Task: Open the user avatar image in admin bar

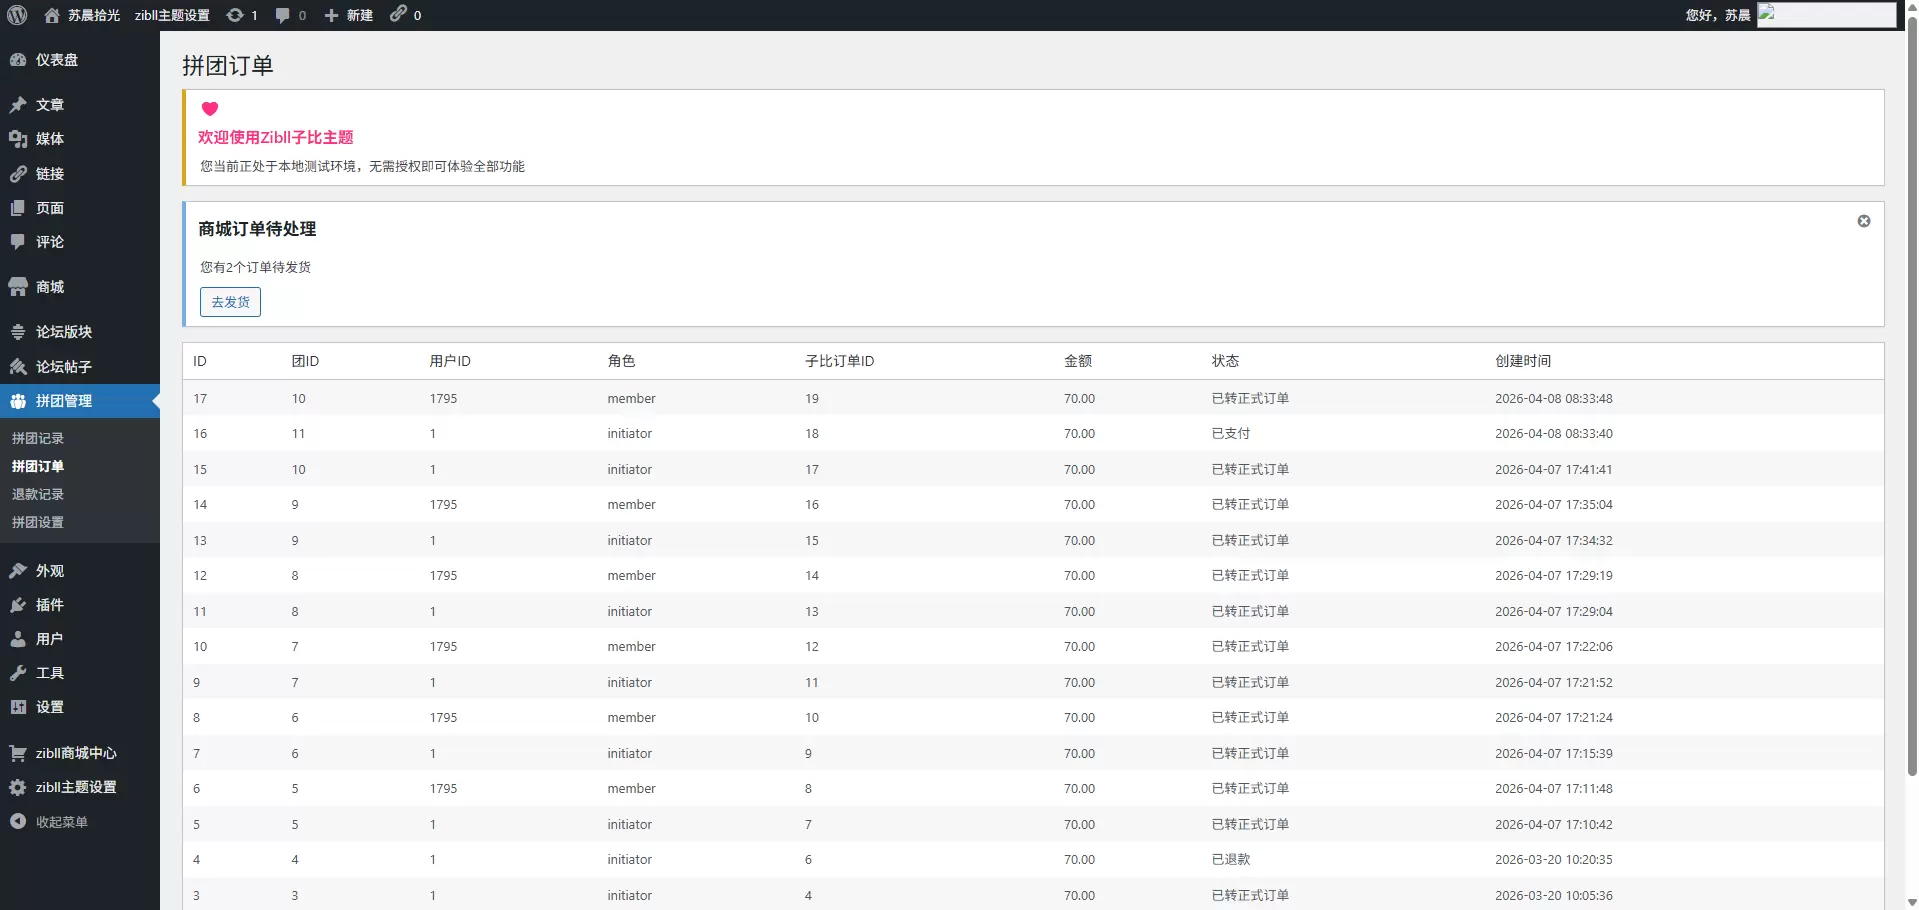Action: point(1826,14)
